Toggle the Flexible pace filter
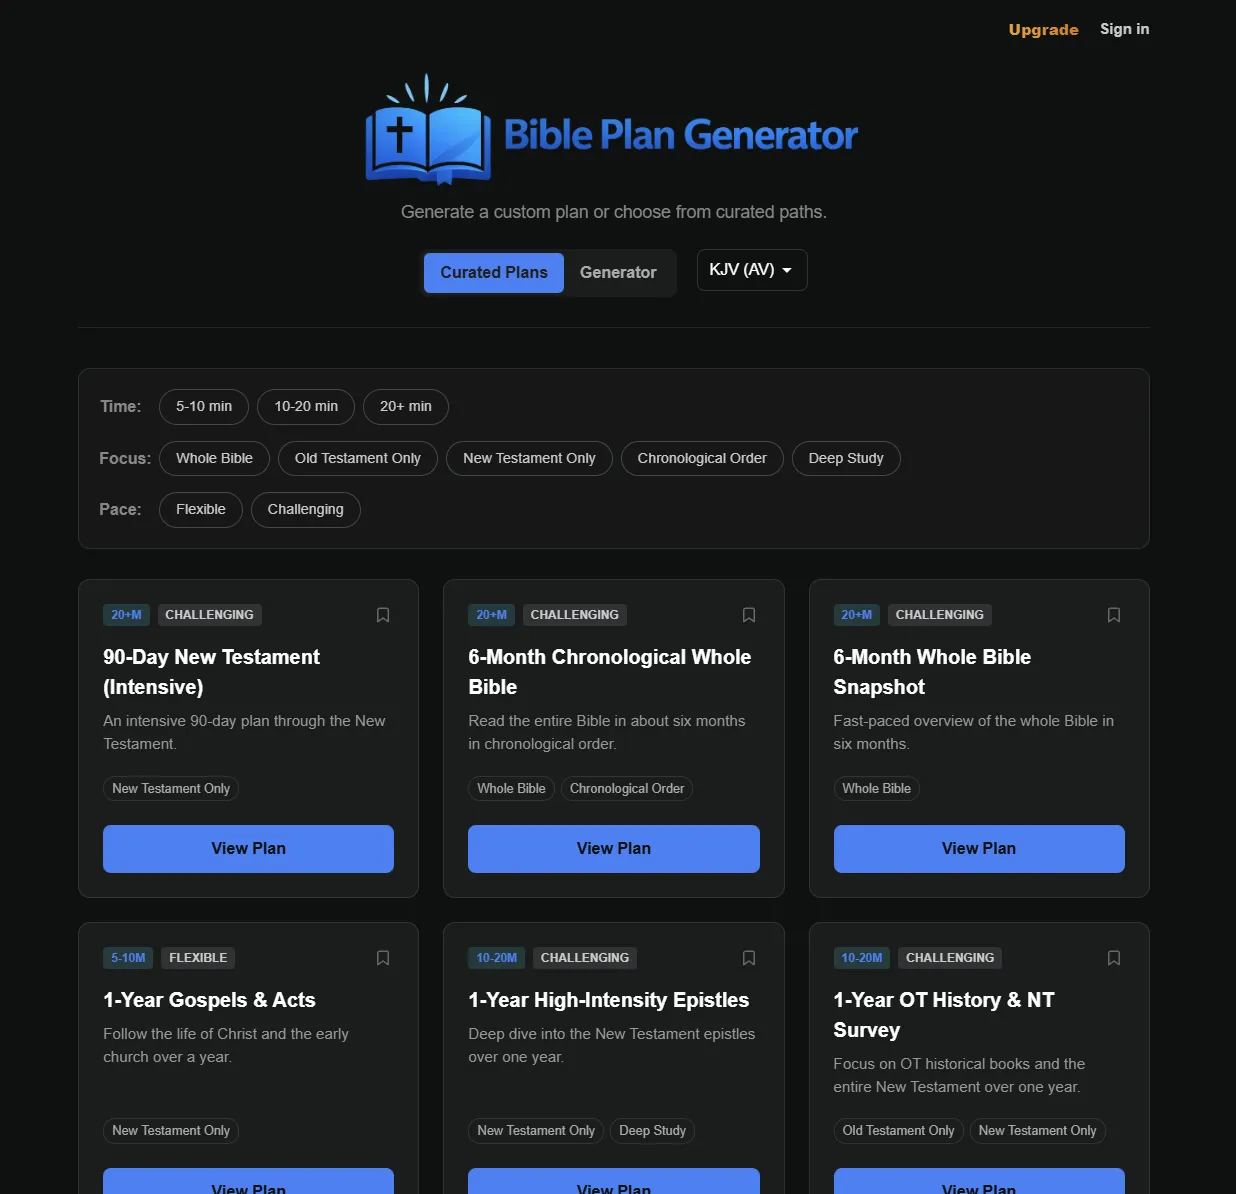This screenshot has width=1236, height=1194. tap(200, 509)
